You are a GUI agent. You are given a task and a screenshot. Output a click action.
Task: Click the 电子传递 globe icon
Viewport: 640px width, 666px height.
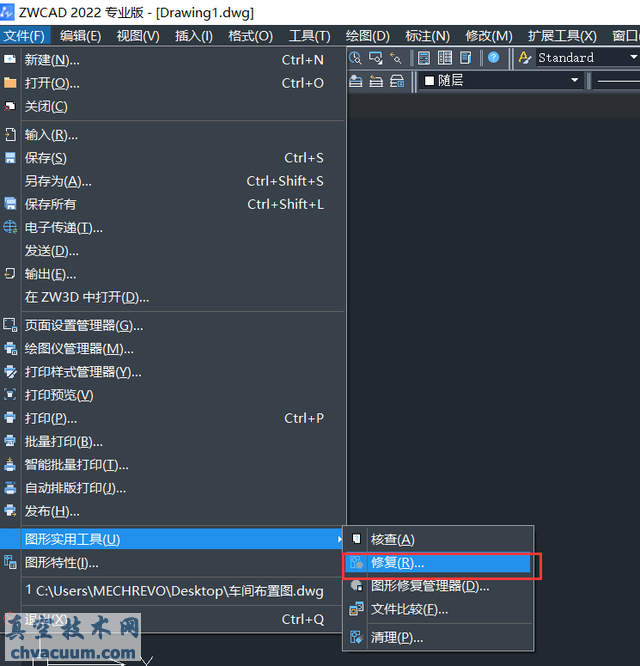[x=10, y=227]
